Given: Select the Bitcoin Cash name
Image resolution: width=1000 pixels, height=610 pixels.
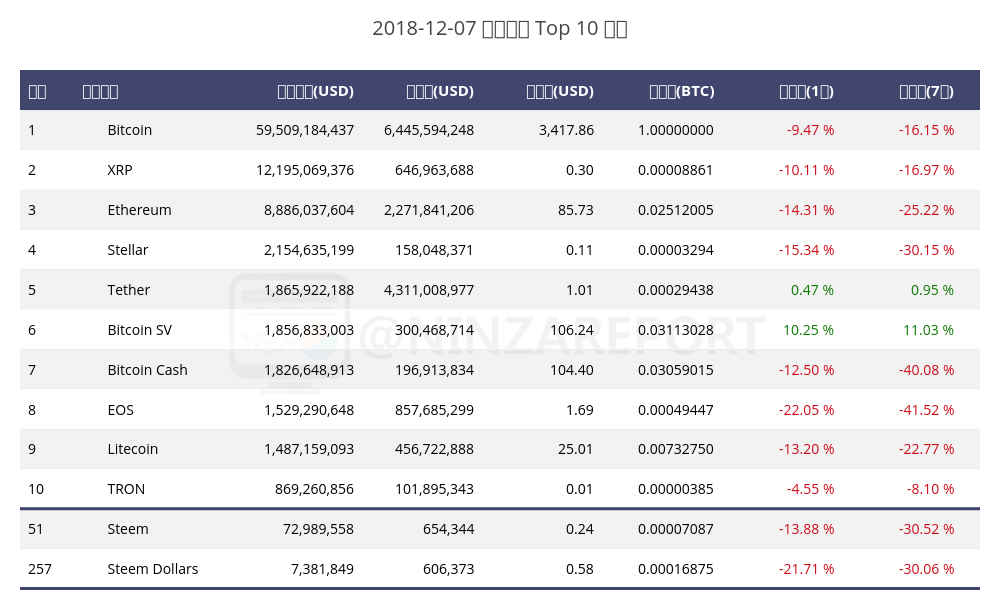Looking at the screenshot, I should [147, 370].
